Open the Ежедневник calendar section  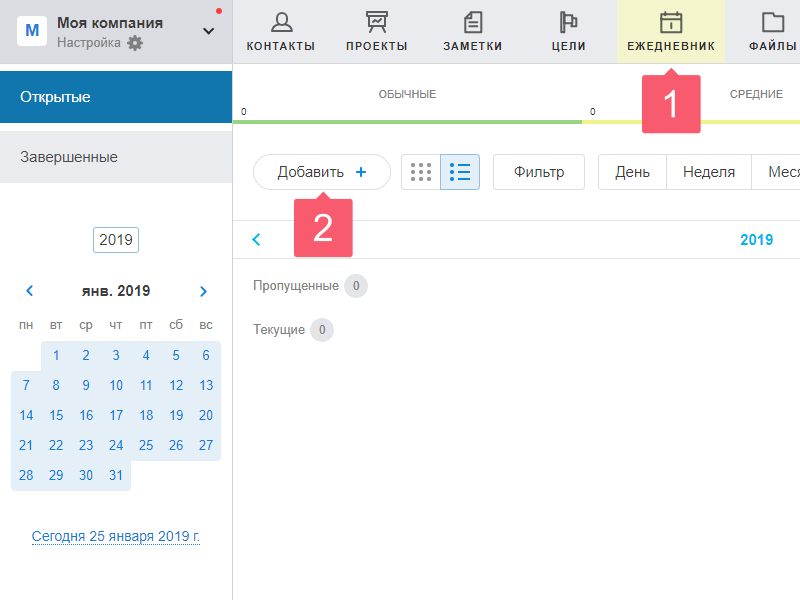671,32
